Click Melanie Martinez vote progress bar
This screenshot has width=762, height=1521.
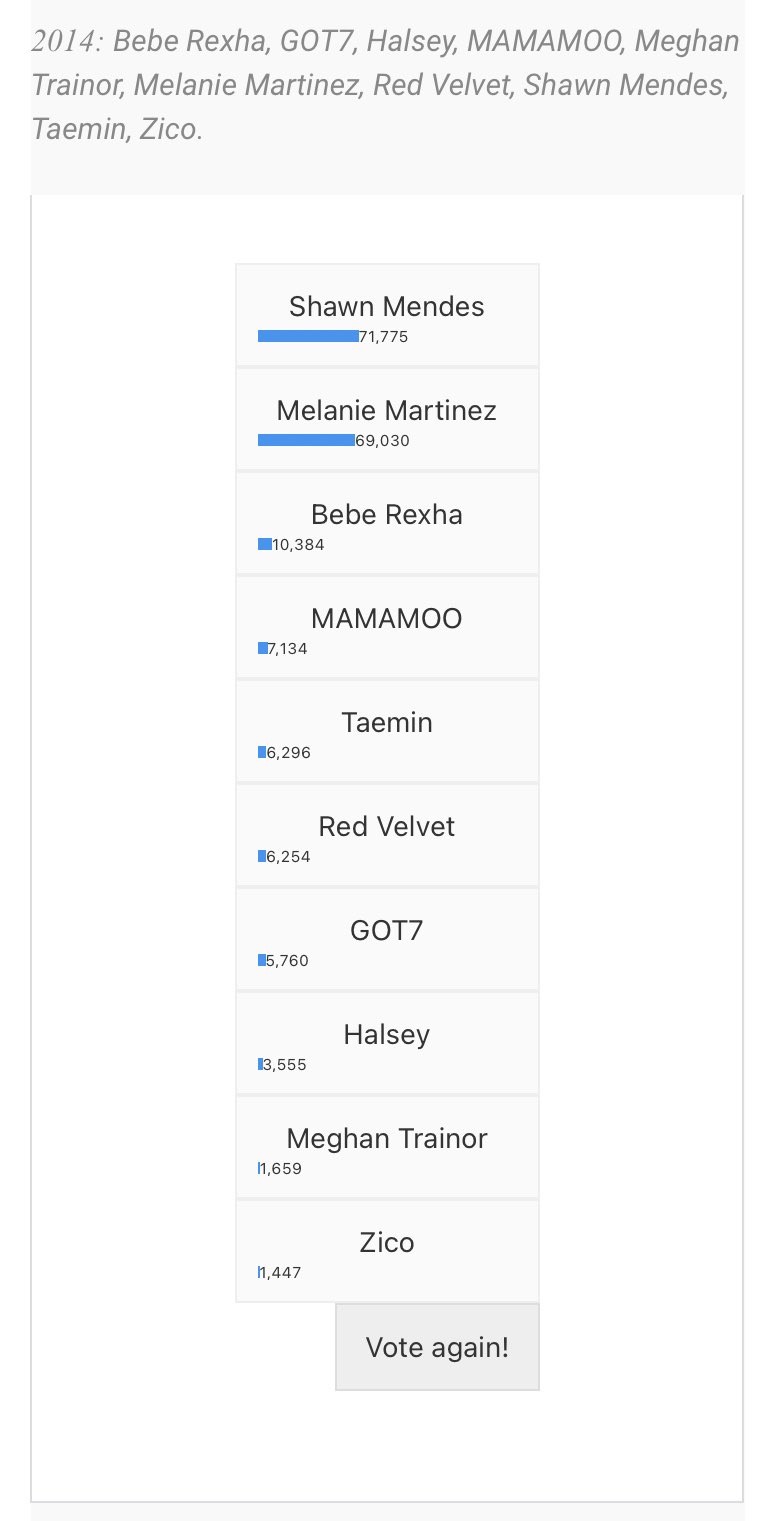[306, 440]
